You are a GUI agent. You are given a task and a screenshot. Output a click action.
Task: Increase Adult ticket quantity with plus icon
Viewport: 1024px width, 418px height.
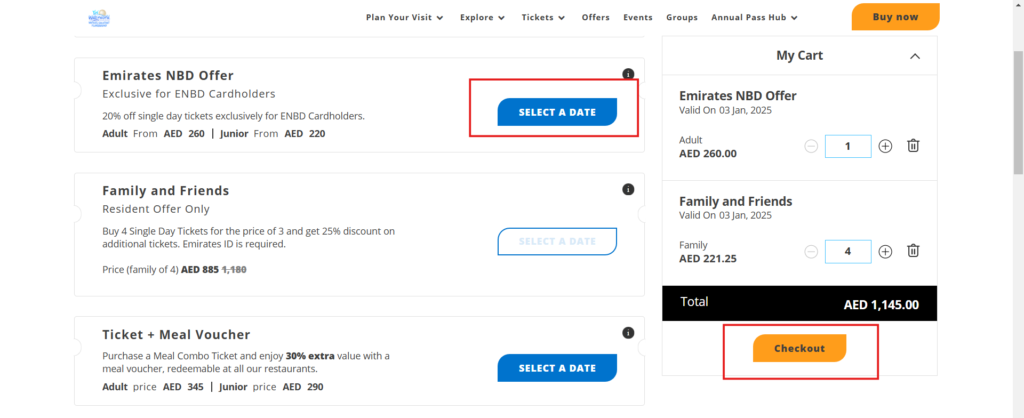pyautogui.click(x=885, y=146)
